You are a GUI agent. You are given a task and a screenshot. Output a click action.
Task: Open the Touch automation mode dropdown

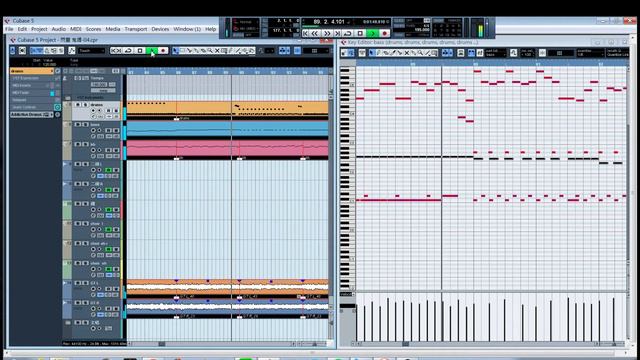tap(92, 51)
